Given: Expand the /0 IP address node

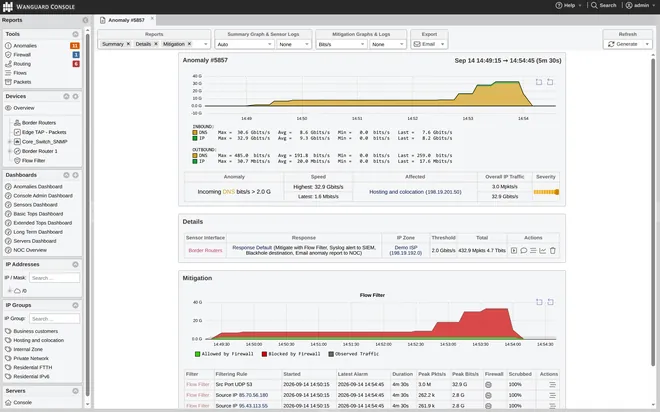Looking at the screenshot, I should (9, 291).
